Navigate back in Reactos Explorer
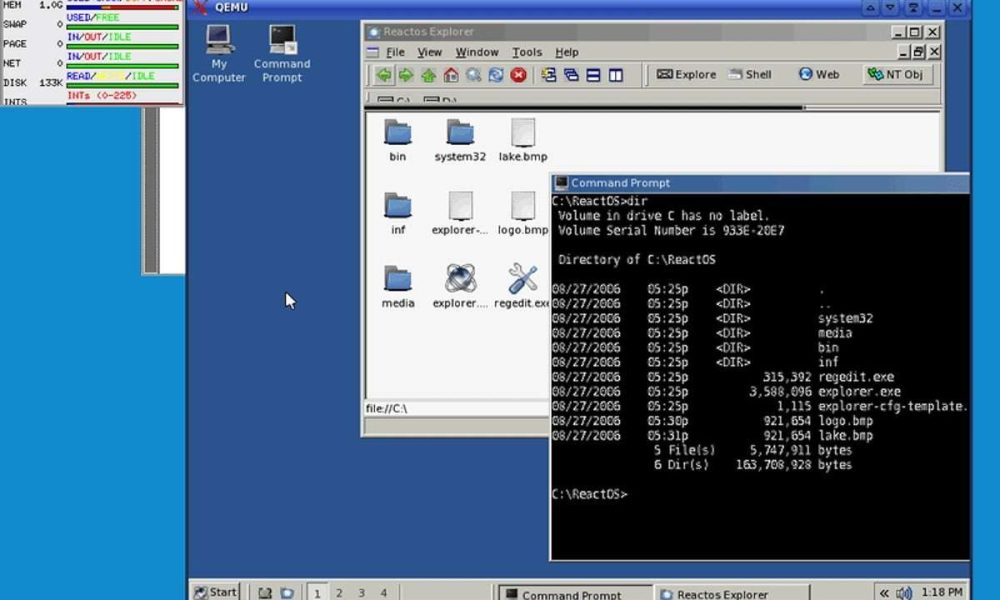The width and height of the screenshot is (1000, 600). [383, 74]
